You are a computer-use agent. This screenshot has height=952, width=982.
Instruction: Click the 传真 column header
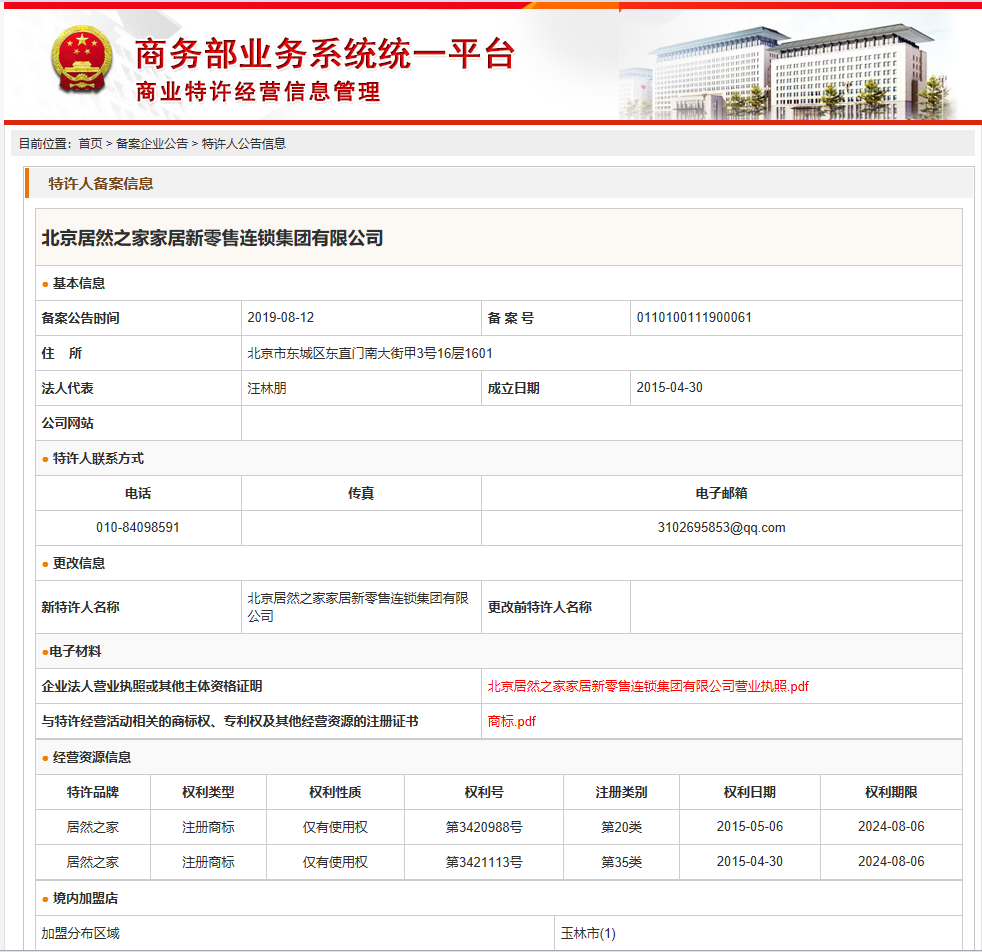pyautogui.click(x=361, y=494)
